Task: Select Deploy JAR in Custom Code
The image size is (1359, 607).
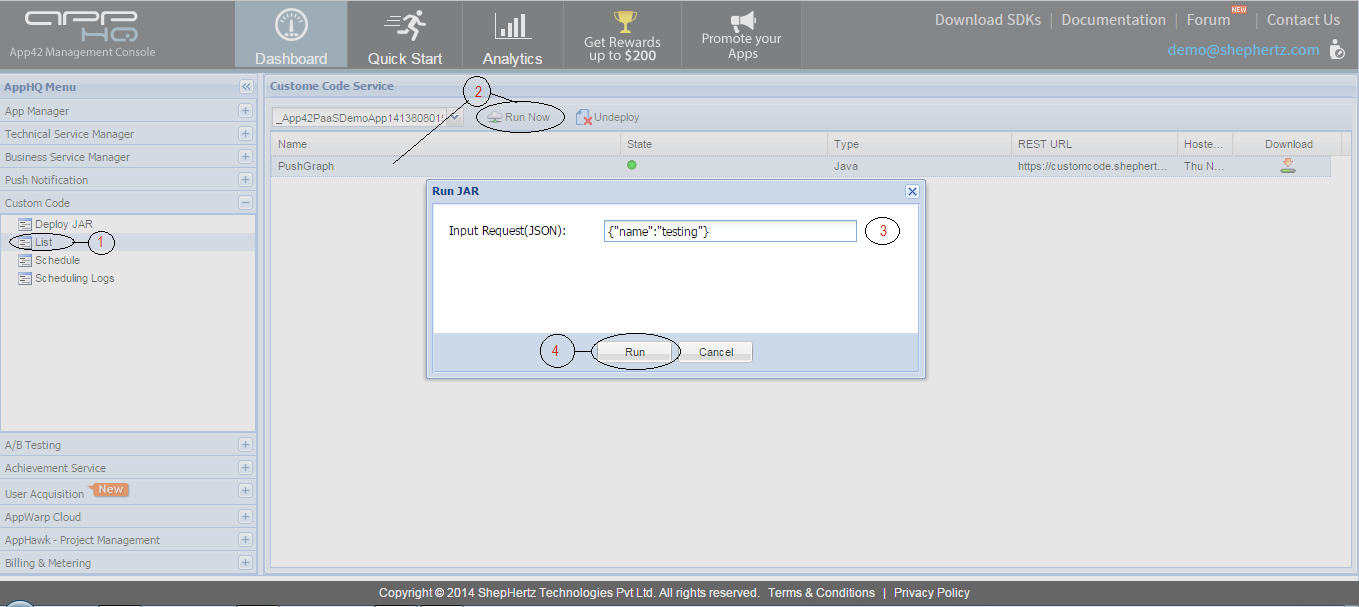Action: [63, 224]
